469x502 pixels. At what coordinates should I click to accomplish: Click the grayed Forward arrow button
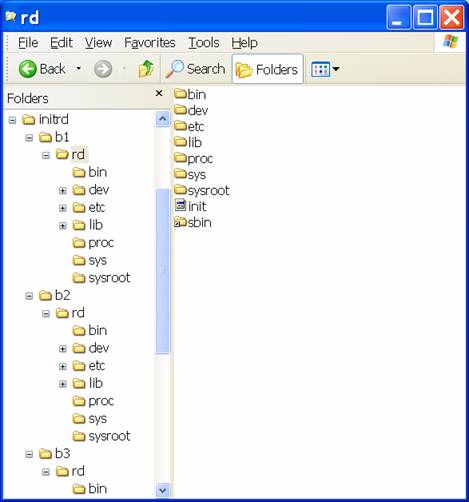(103, 69)
